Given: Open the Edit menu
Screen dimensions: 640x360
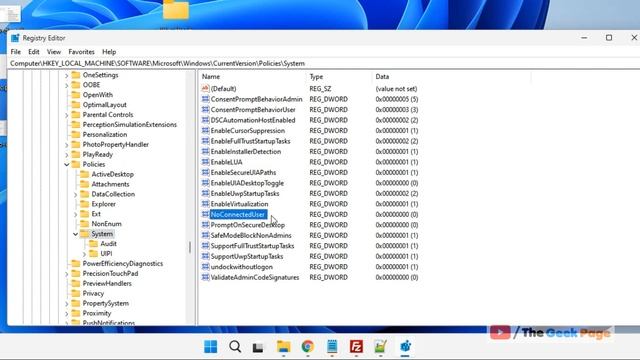Looking at the screenshot, I should pos(34,52).
